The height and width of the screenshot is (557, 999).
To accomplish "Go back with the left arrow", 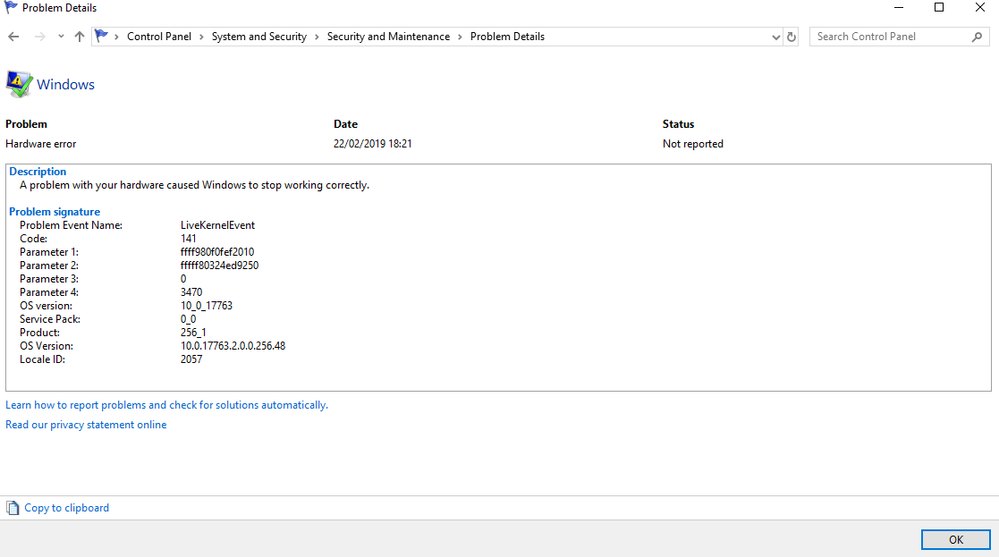I will point(13,37).
